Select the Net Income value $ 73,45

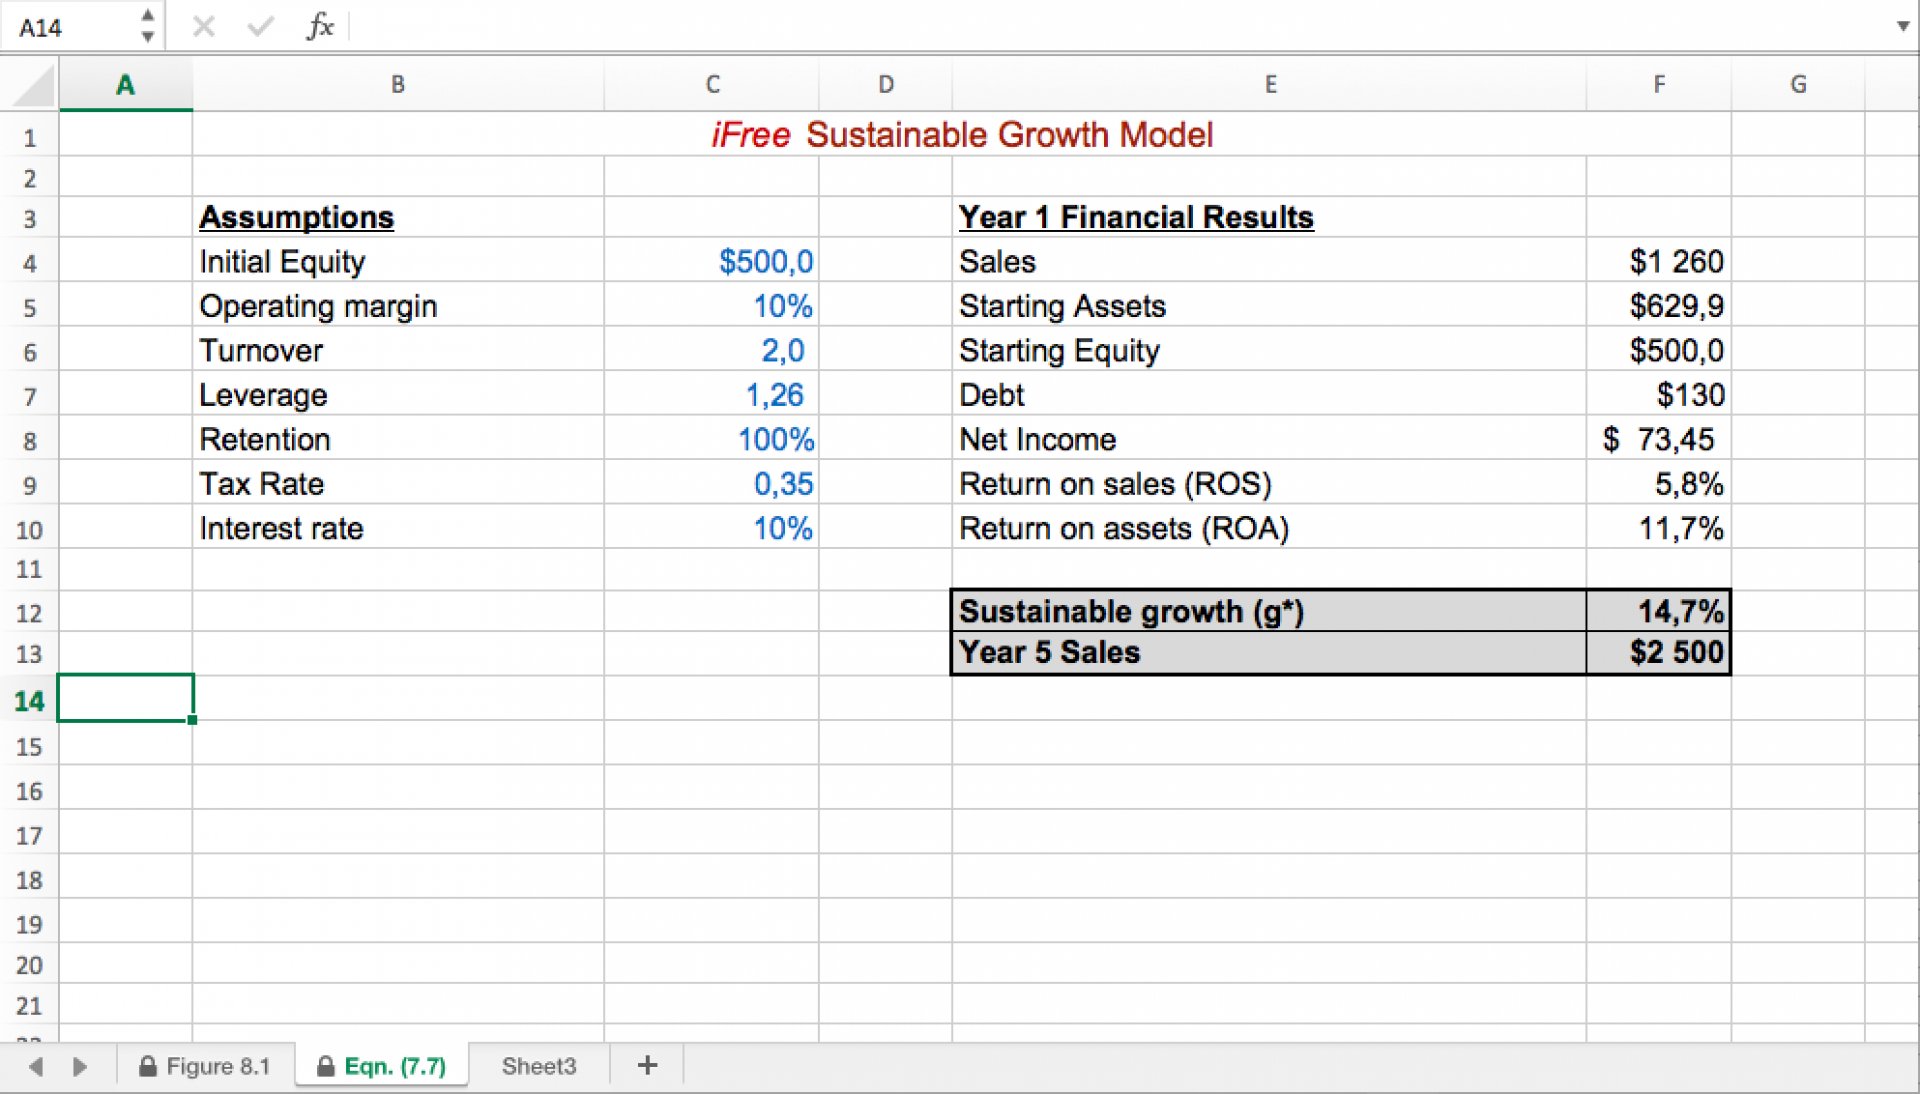1659,439
